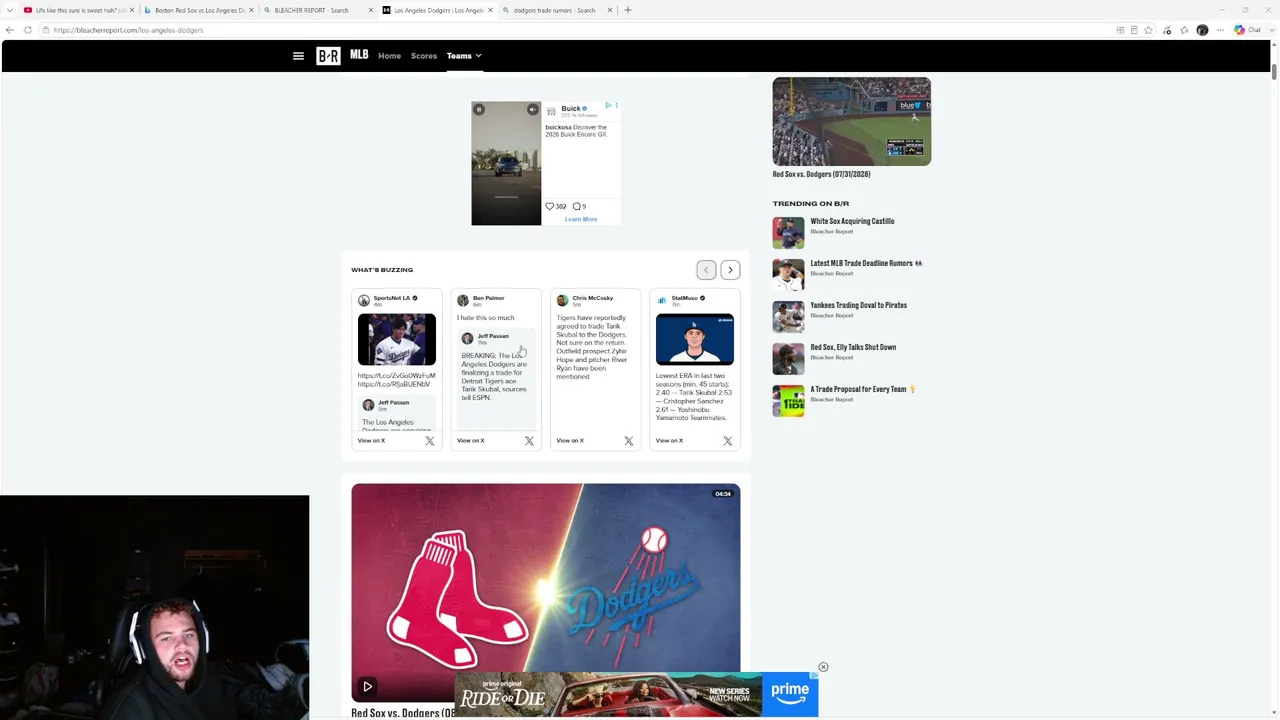Expand the Teams dropdown

pyautogui.click(x=464, y=56)
